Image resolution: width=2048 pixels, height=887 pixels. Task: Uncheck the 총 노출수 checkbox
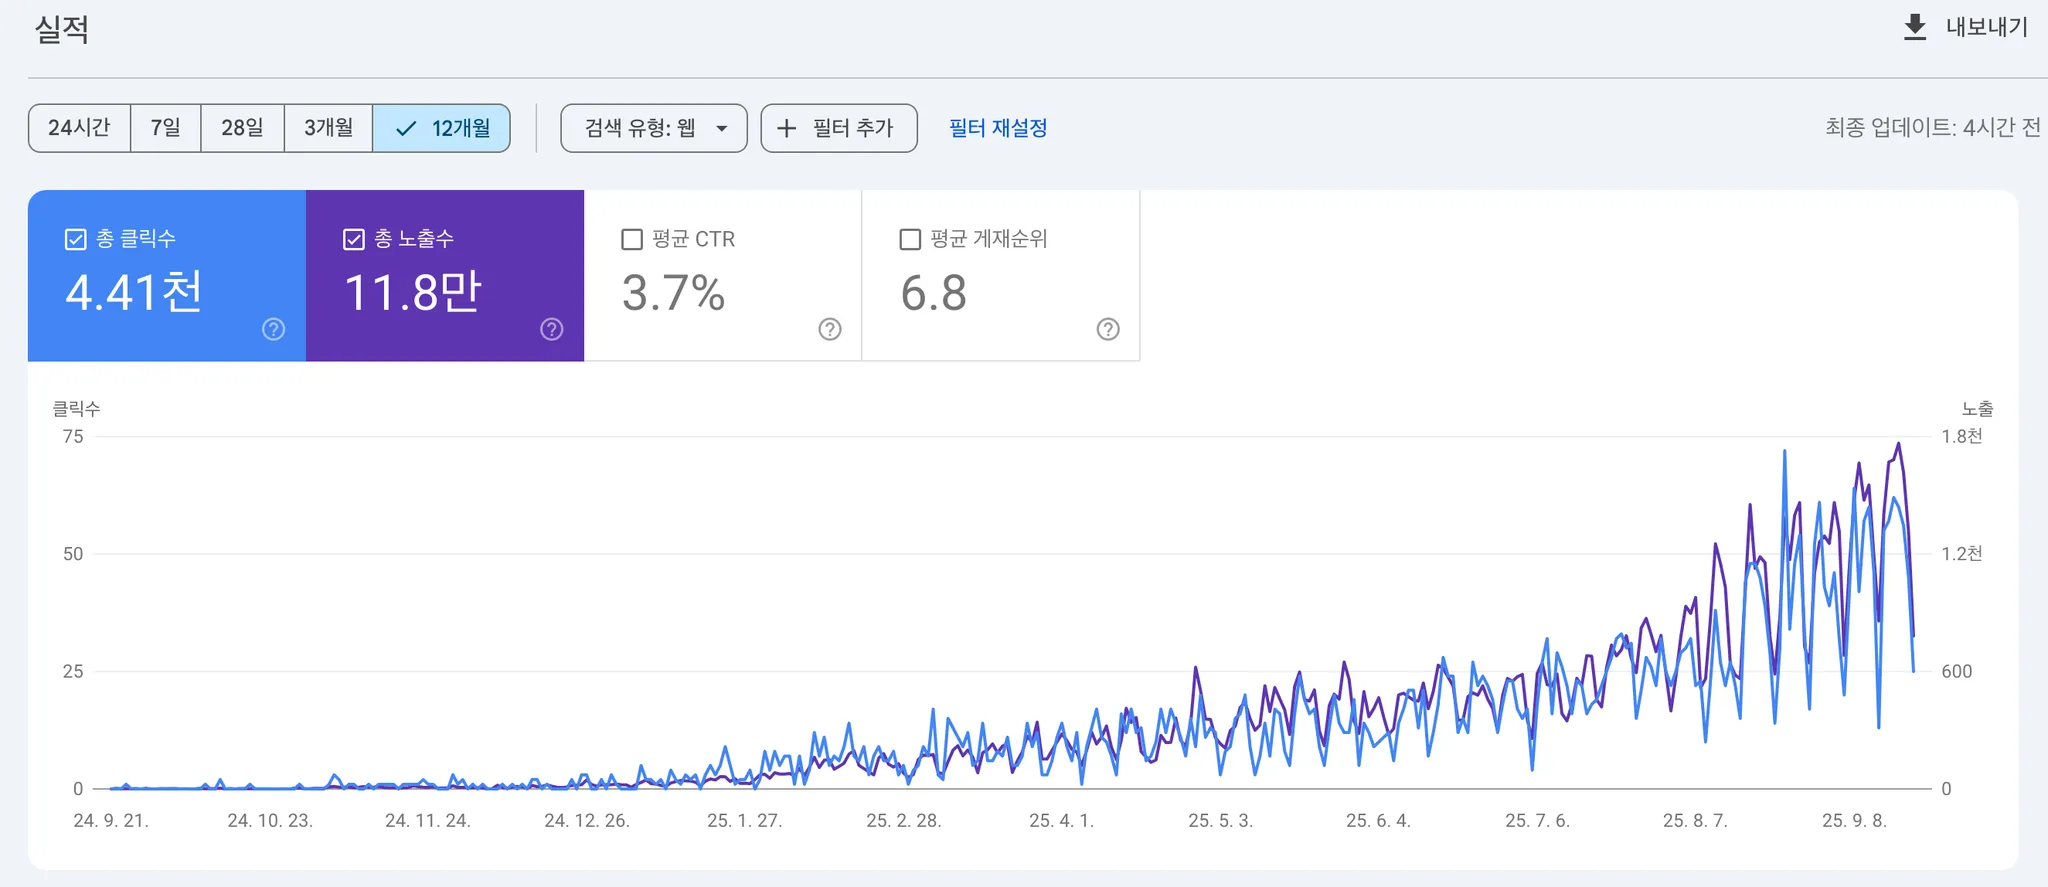tap(353, 239)
